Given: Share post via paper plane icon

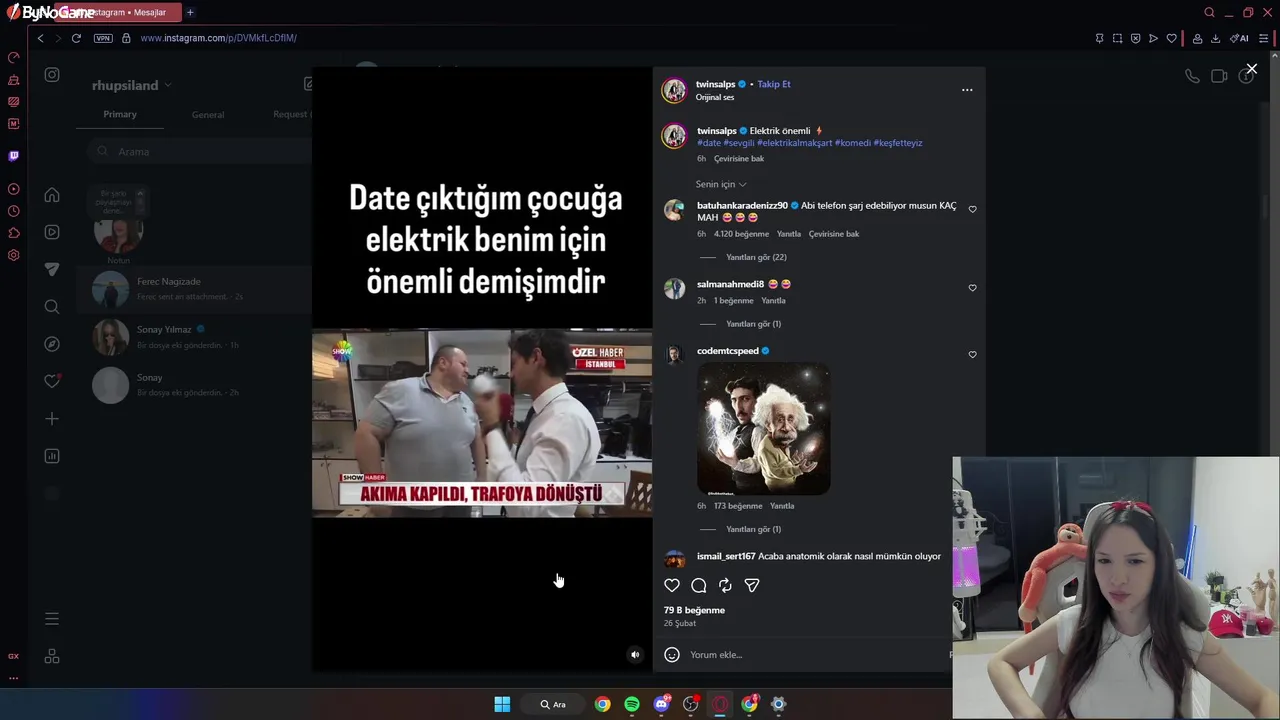Looking at the screenshot, I should click(x=752, y=585).
